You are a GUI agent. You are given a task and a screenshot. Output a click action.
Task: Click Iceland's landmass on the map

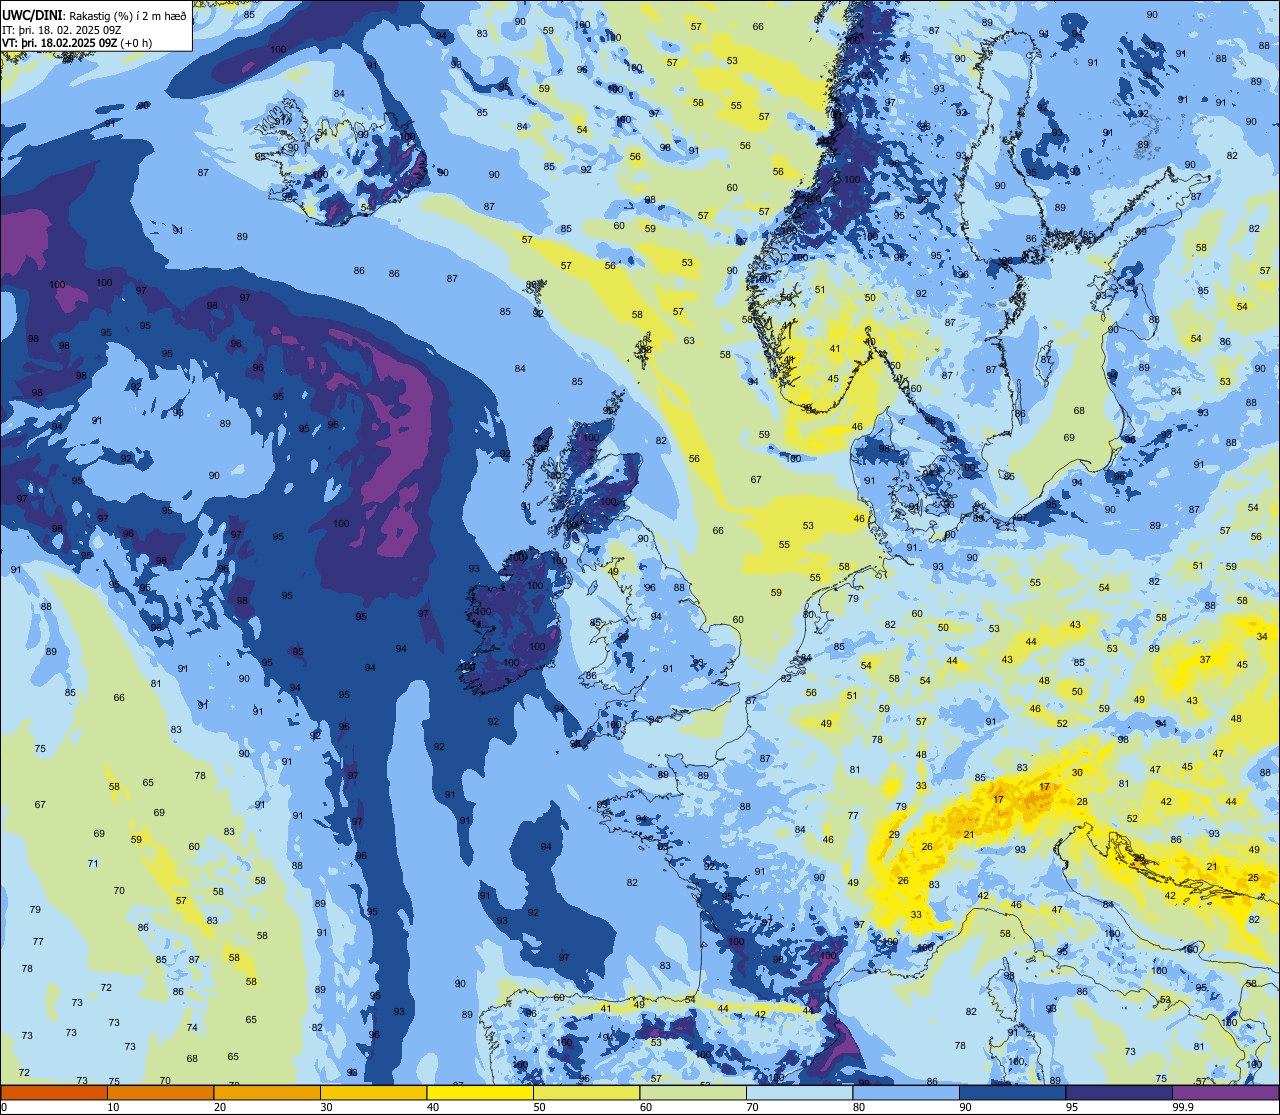[x=340, y=160]
